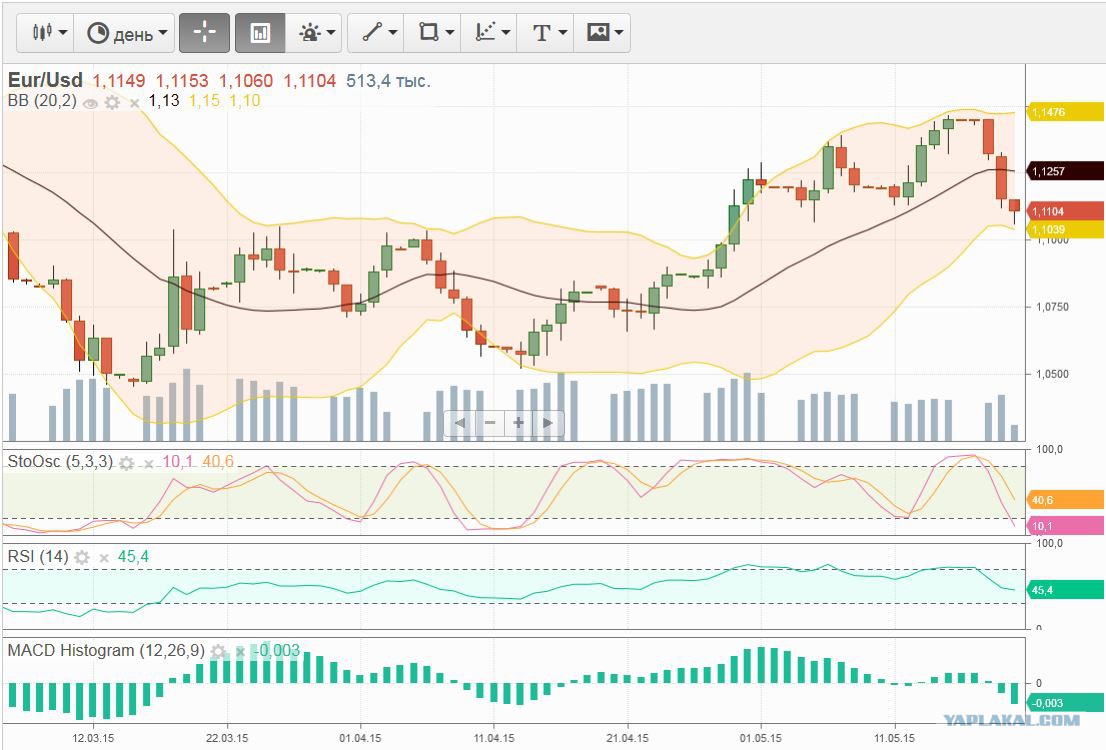Open the день timeframe dropdown
Screen dimensions: 1106x750
[125, 32]
